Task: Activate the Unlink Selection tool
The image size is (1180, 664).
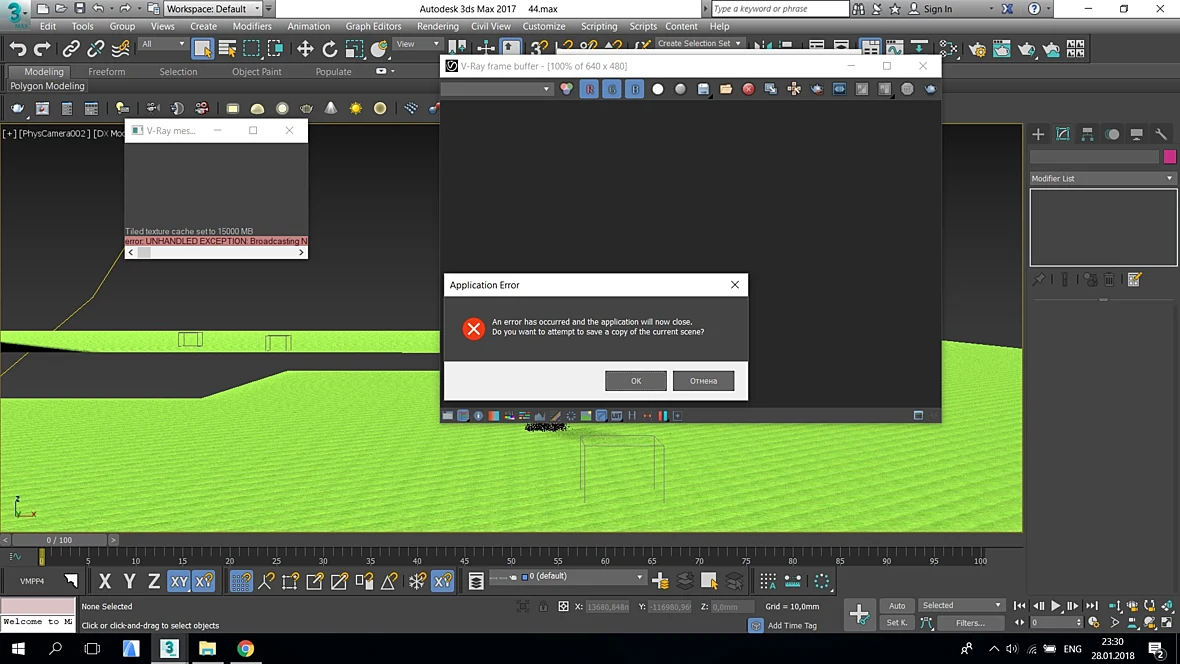Action: point(96,49)
